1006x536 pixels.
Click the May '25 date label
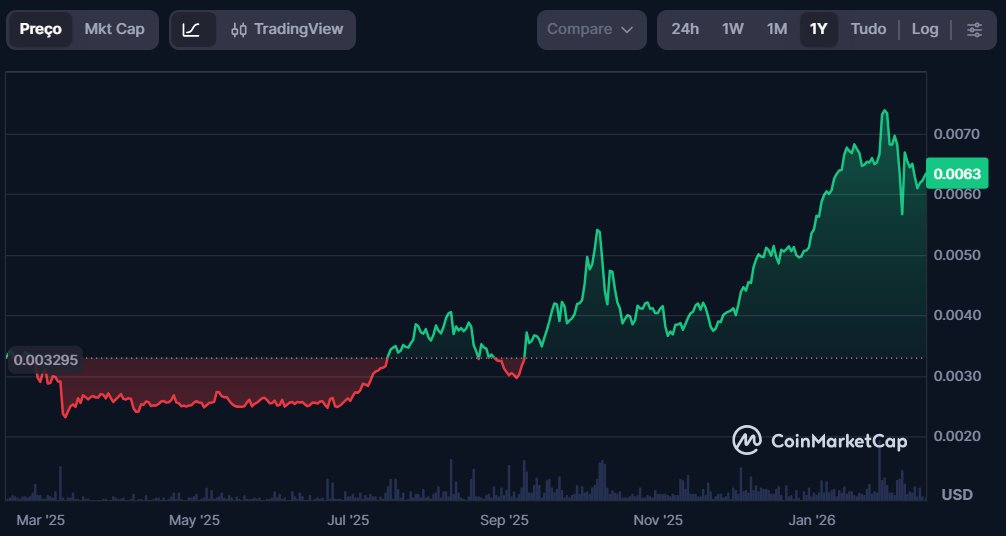click(x=194, y=521)
